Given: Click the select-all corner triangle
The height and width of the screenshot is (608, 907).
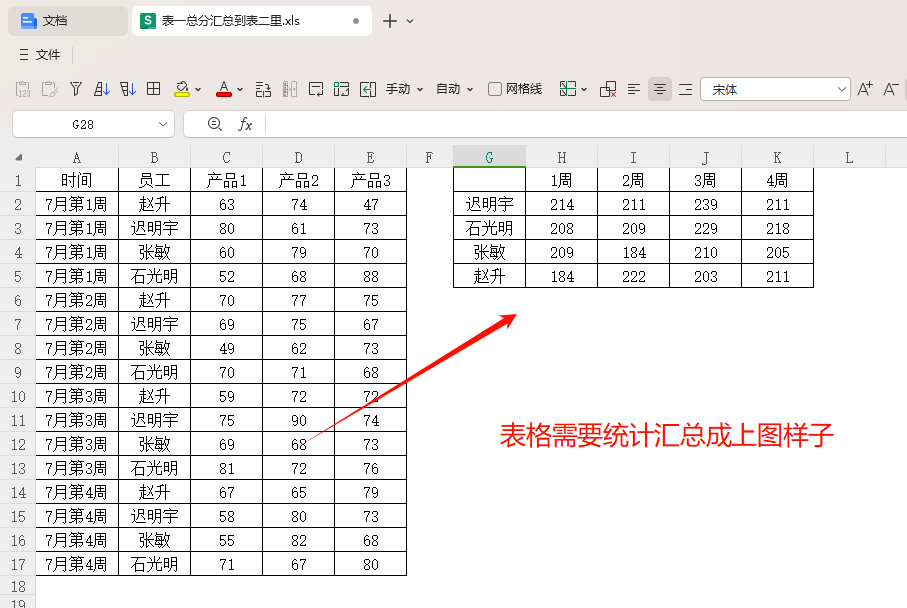Looking at the screenshot, I should tap(19, 157).
